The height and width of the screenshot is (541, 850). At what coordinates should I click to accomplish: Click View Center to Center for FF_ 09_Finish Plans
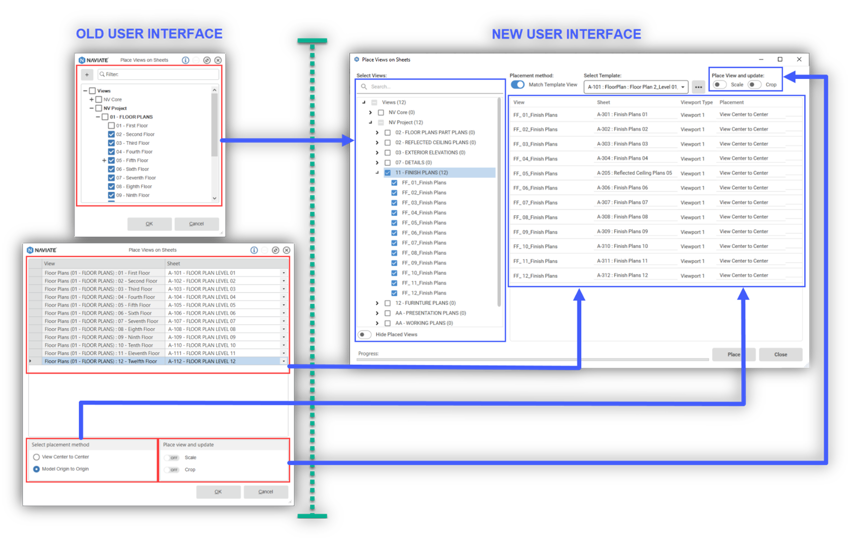(x=744, y=231)
